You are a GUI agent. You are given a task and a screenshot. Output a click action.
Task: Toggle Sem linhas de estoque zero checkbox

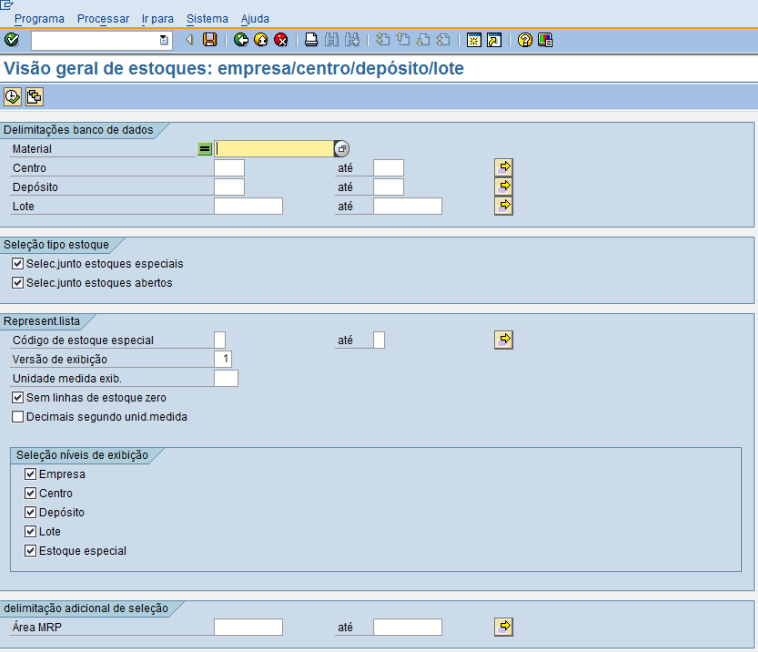(18, 398)
